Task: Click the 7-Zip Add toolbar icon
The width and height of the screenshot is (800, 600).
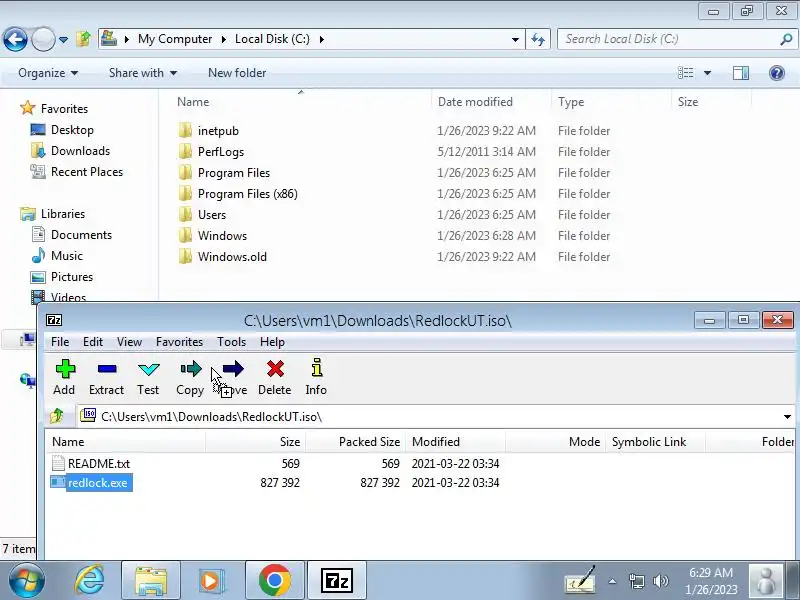Action: 65,369
